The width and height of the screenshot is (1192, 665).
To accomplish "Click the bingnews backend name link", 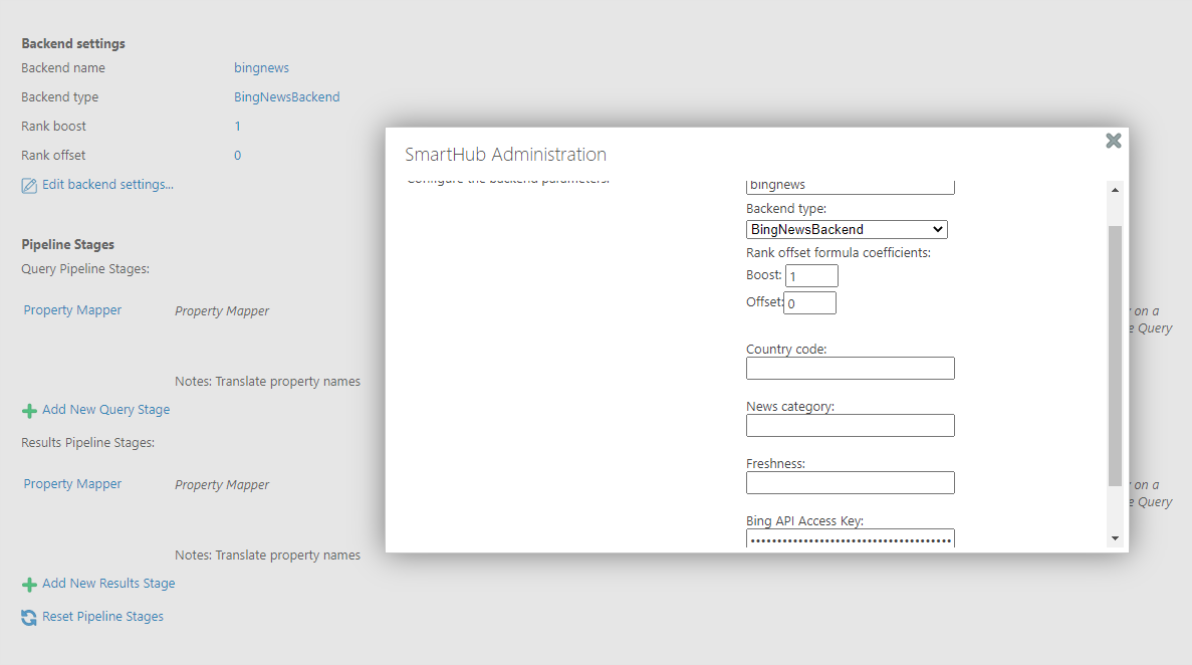I will pos(261,68).
